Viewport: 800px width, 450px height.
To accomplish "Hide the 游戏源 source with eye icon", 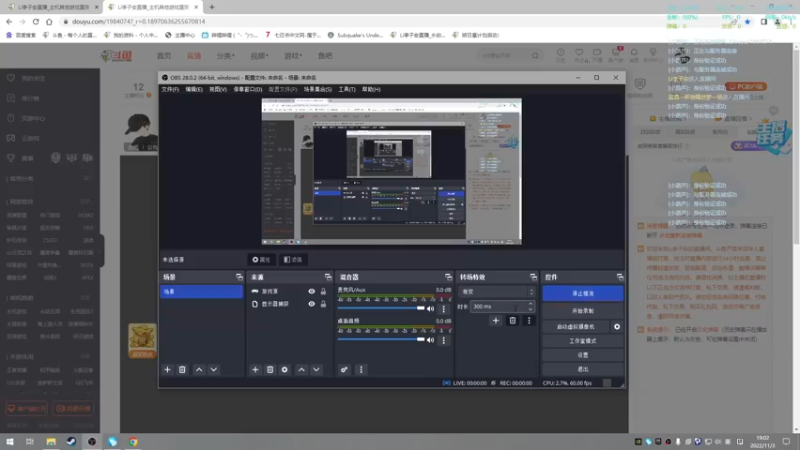I will (x=311, y=291).
